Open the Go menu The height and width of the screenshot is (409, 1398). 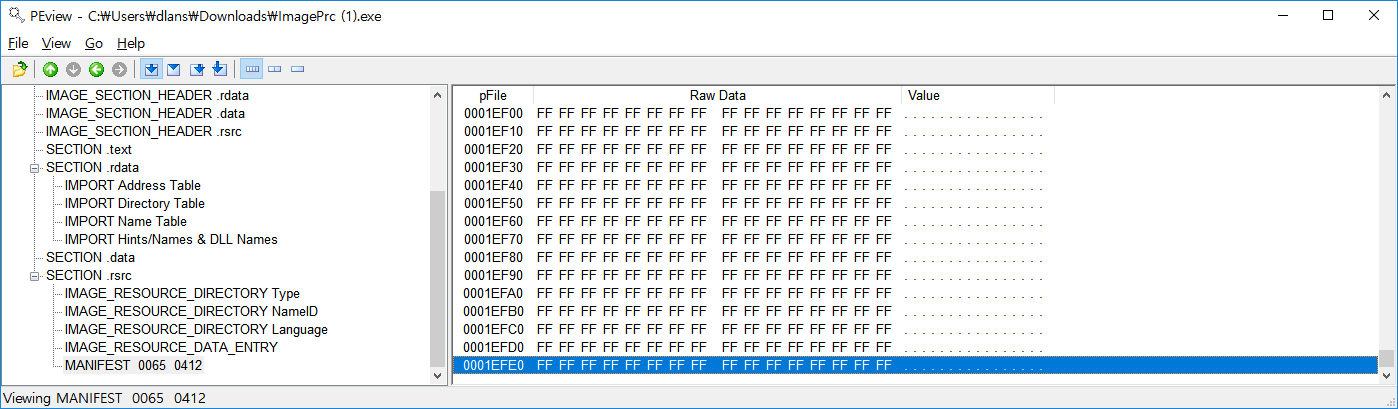click(94, 43)
